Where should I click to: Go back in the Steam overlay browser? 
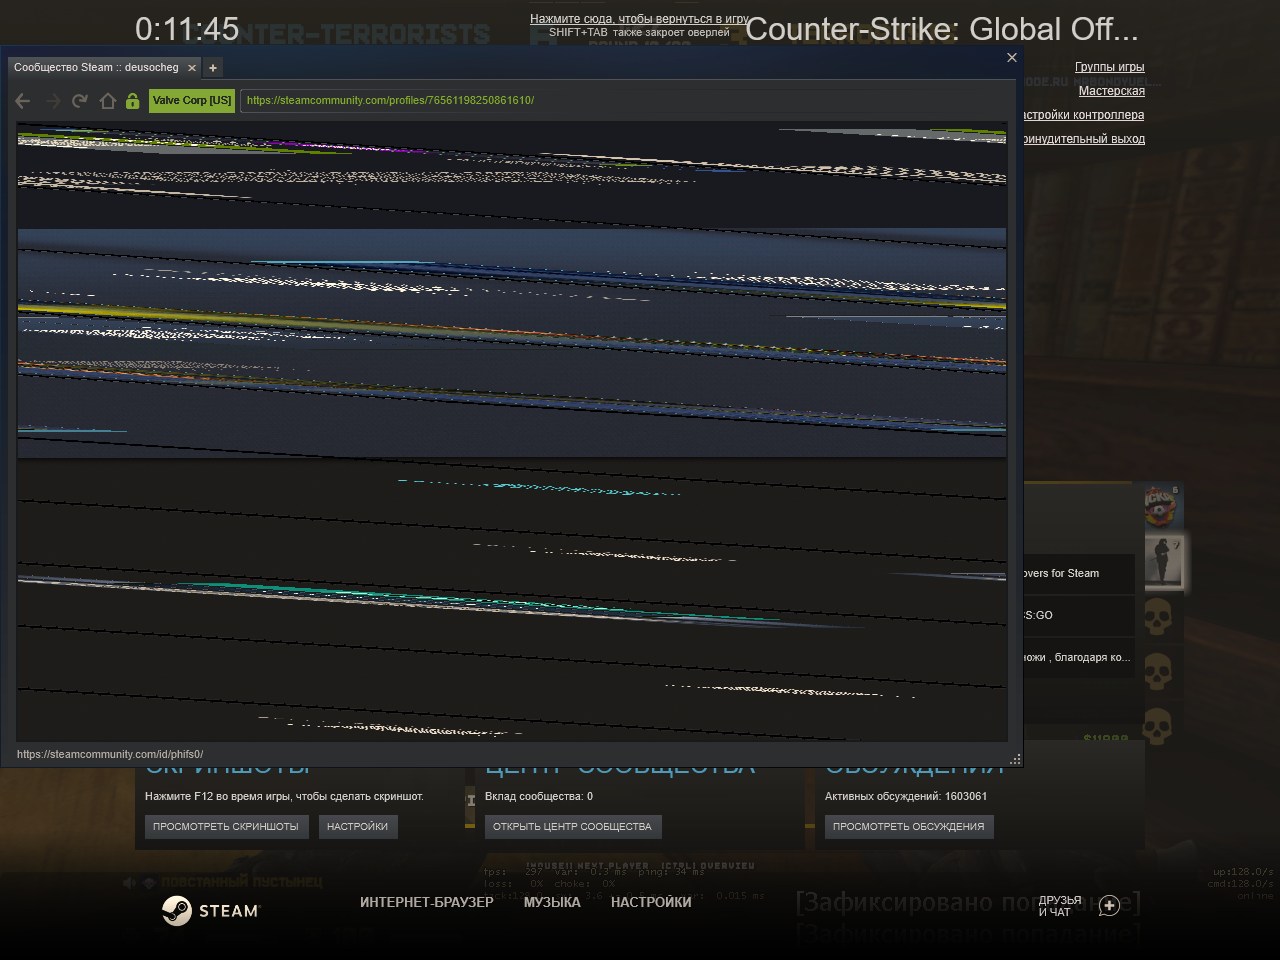click(23, 101)
